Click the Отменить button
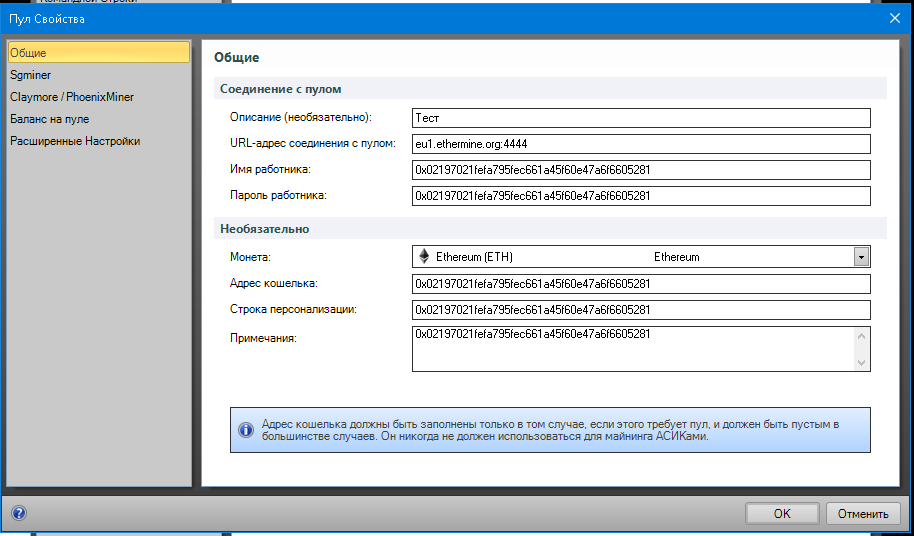The height and width of the screenshot is (536, 914). (x=863, y=513)
